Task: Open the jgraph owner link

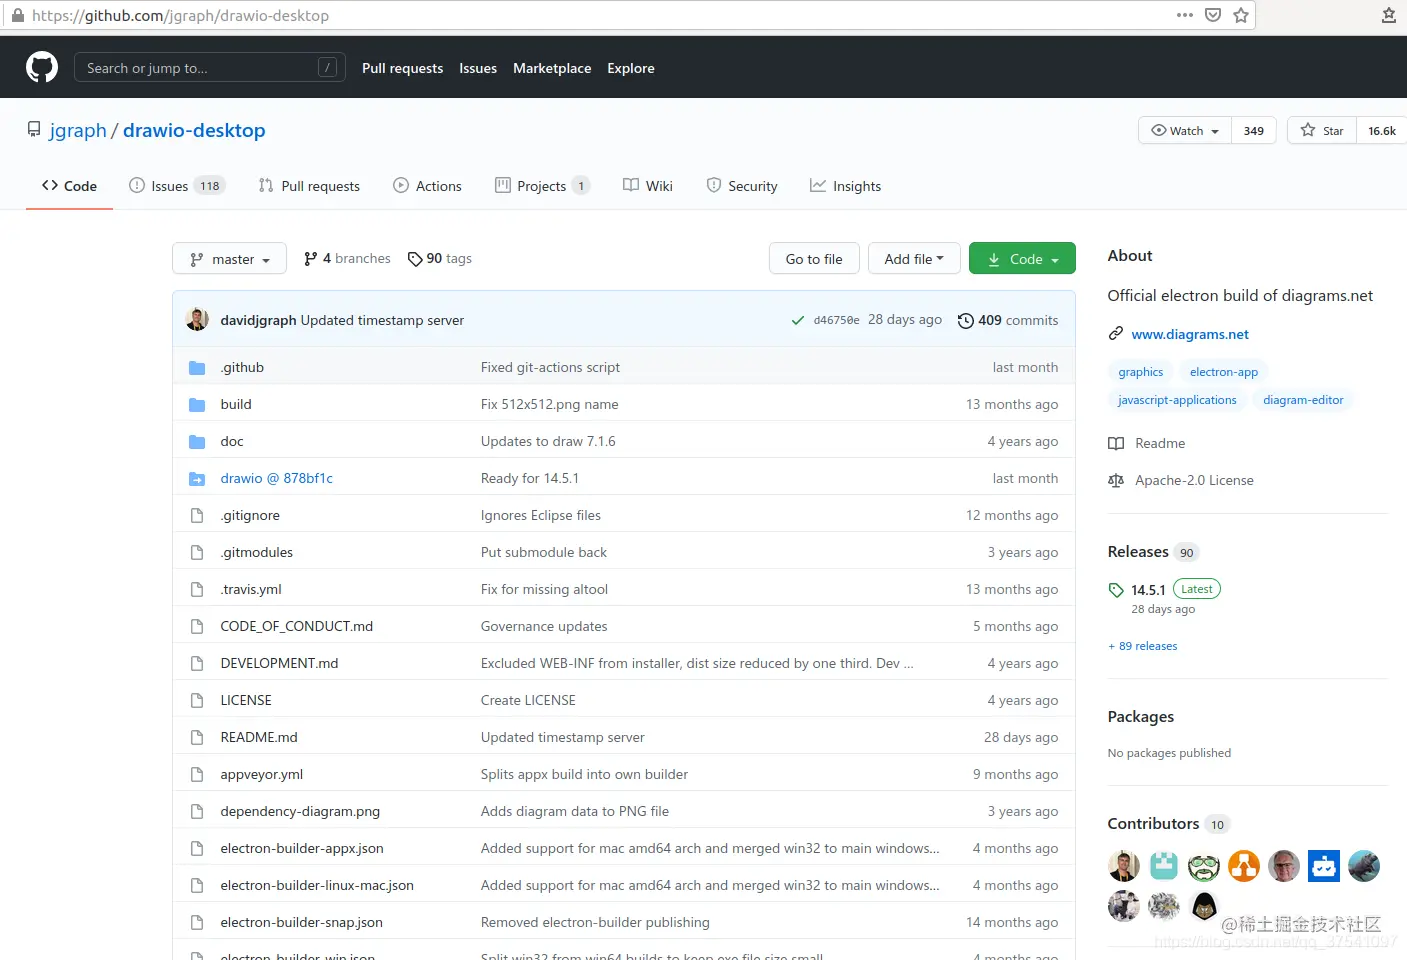Action: point(78,130)
